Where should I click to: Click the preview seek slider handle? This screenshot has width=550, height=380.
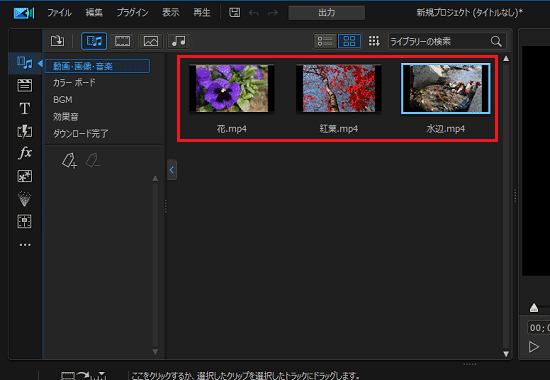[x=534, y=308]
